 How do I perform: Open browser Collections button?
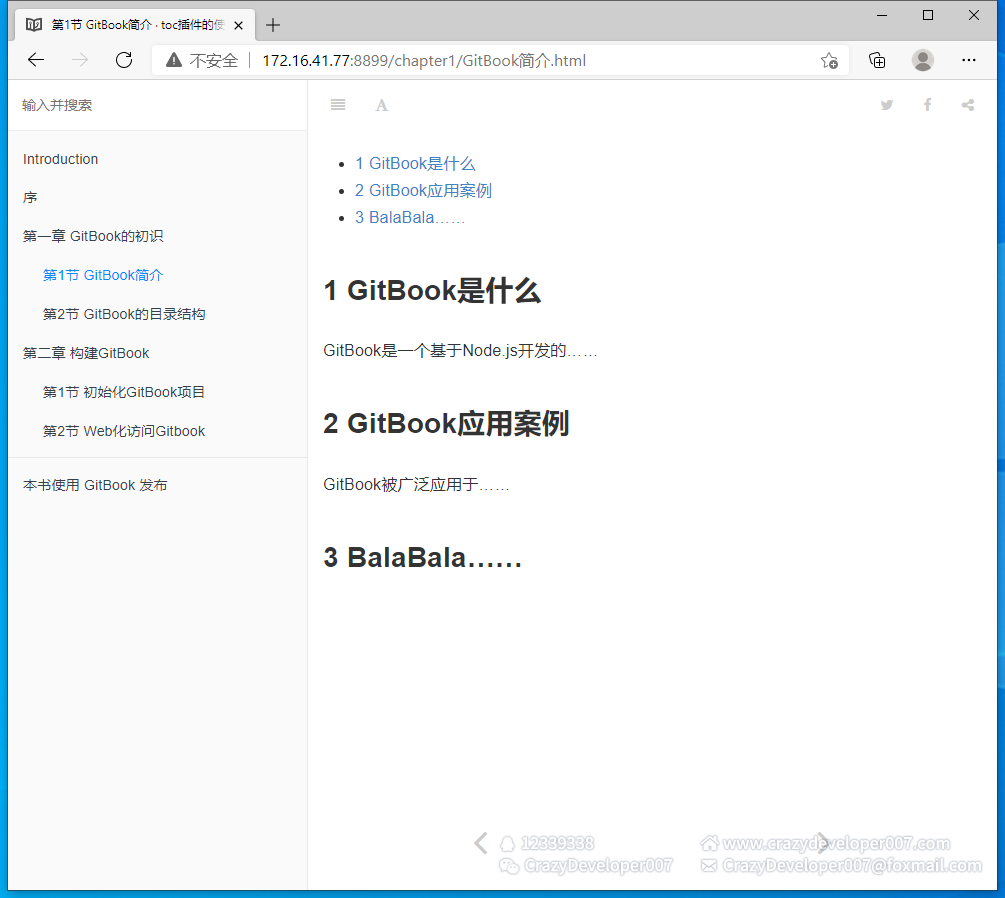point(877,60)
